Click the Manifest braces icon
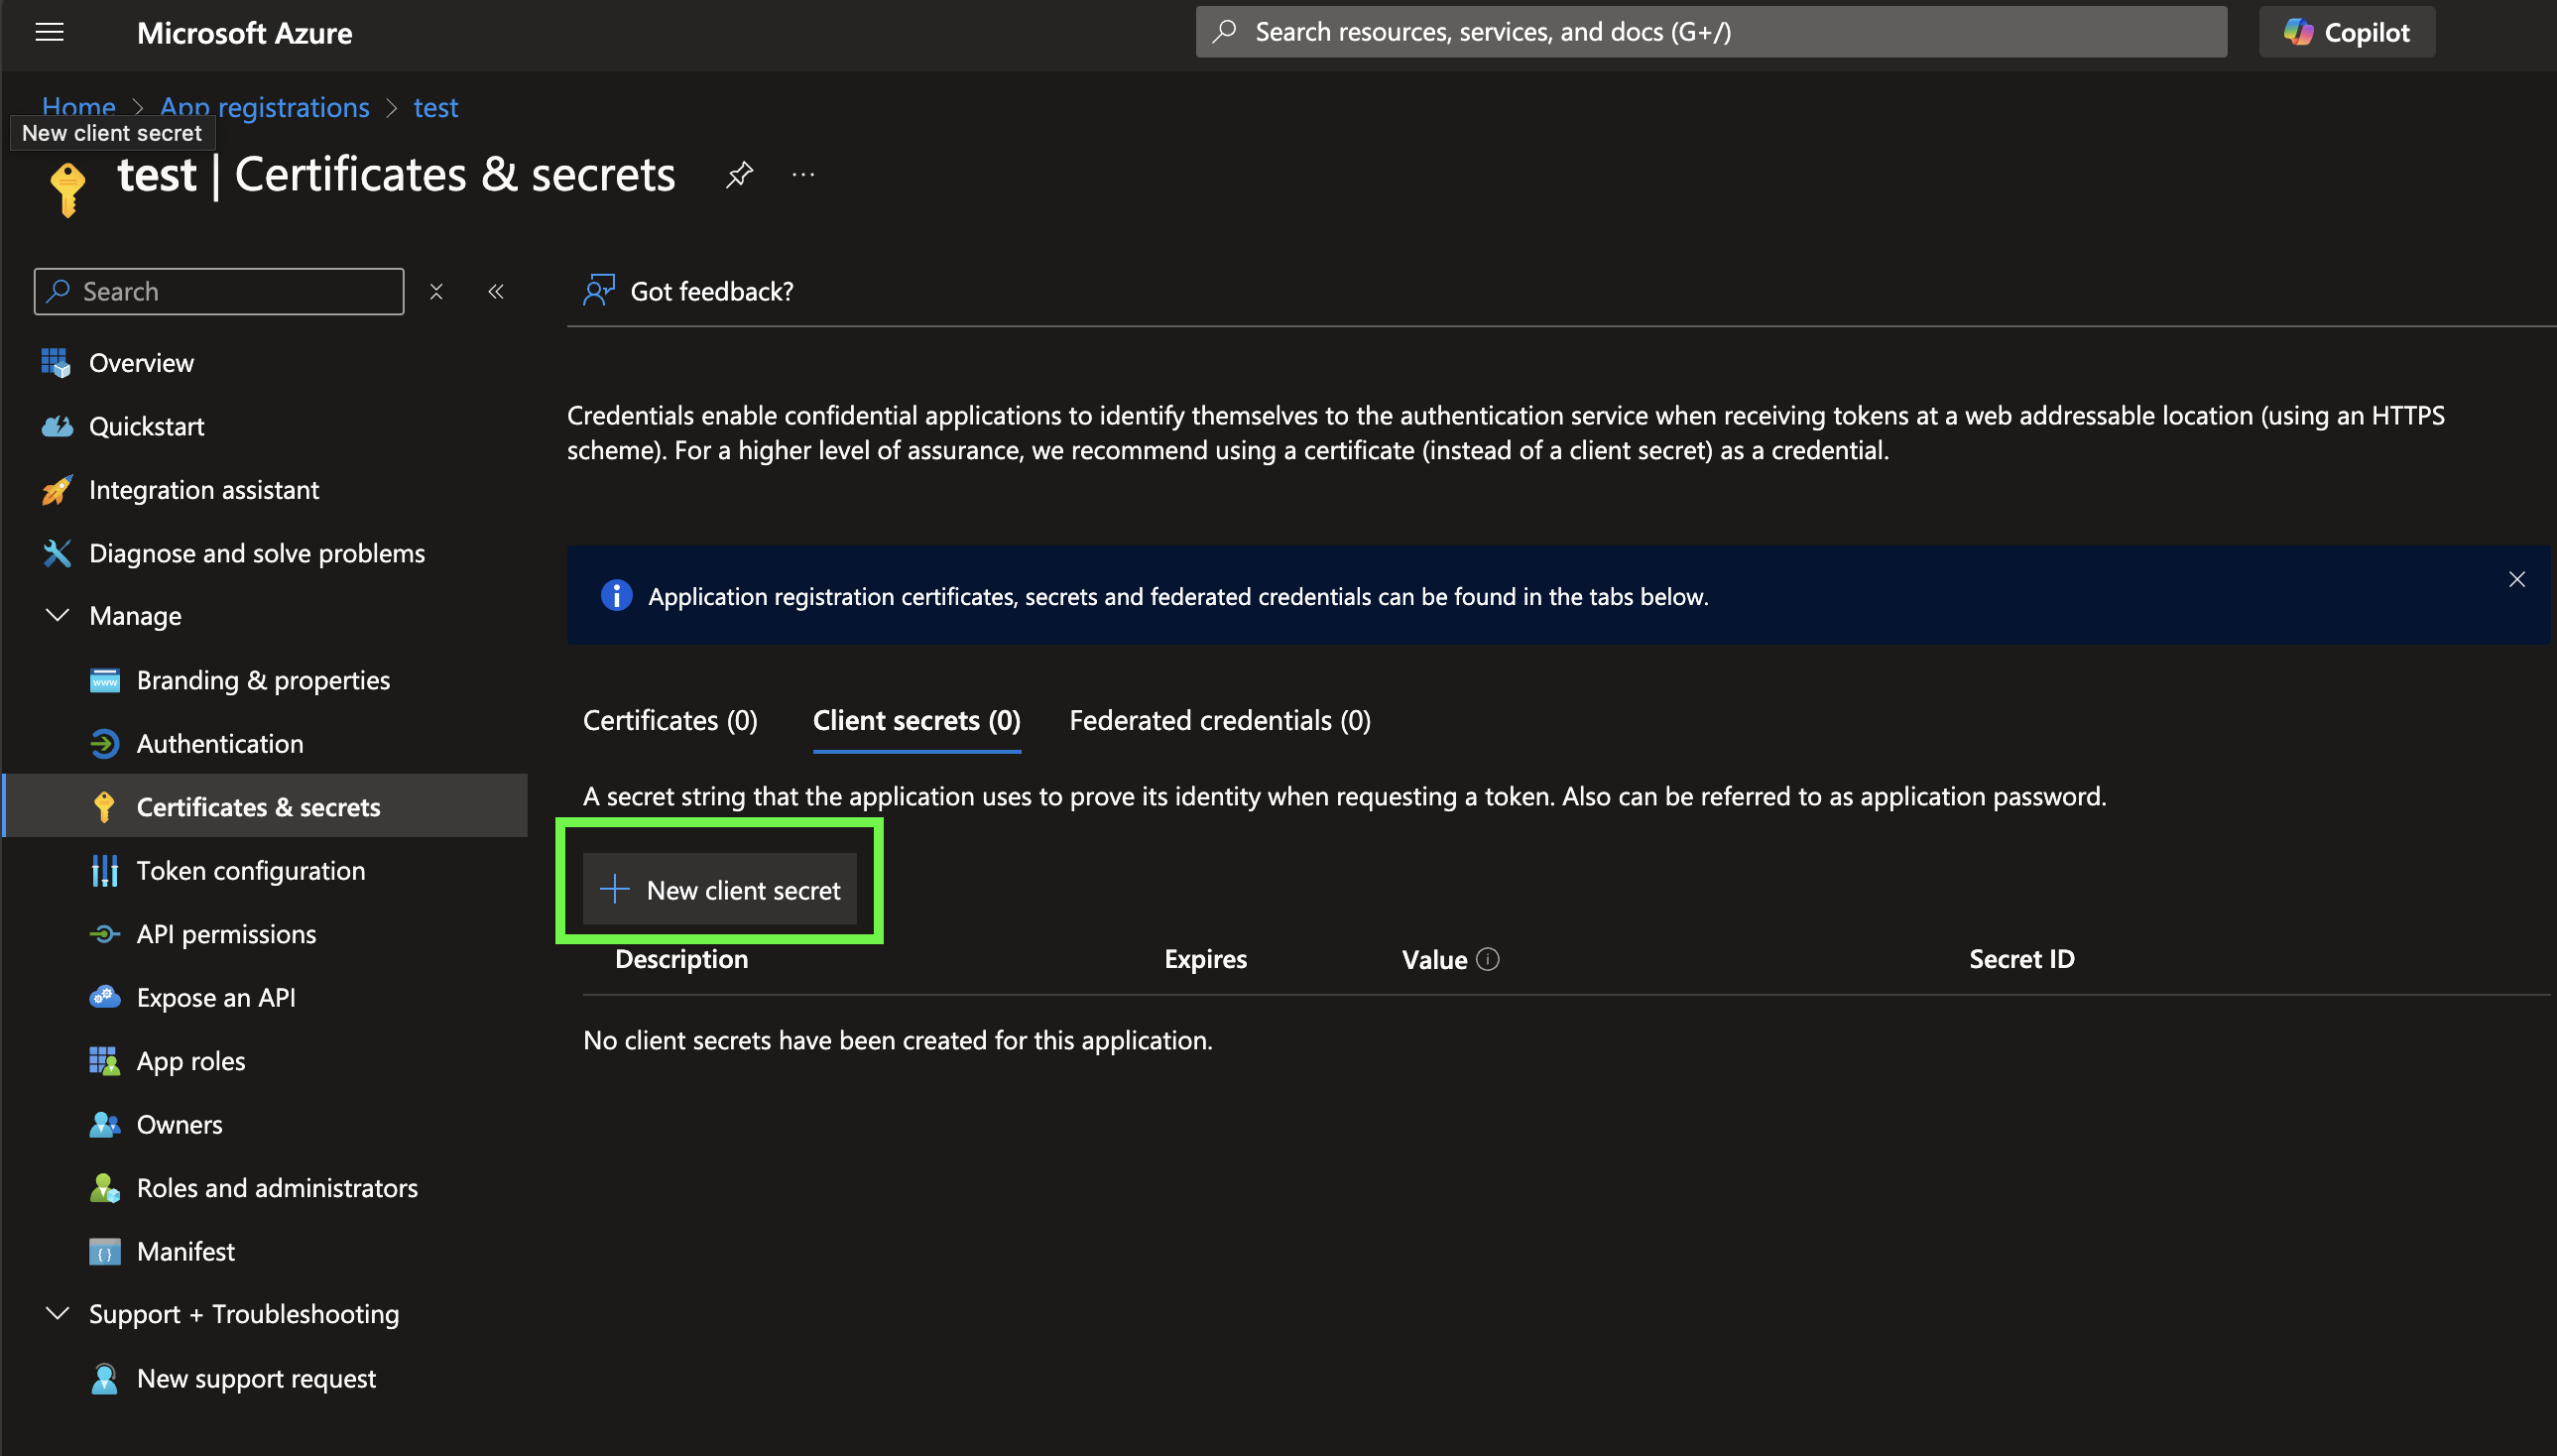This screenshot has width=2557, height=1456. (x=104, y=1252)
